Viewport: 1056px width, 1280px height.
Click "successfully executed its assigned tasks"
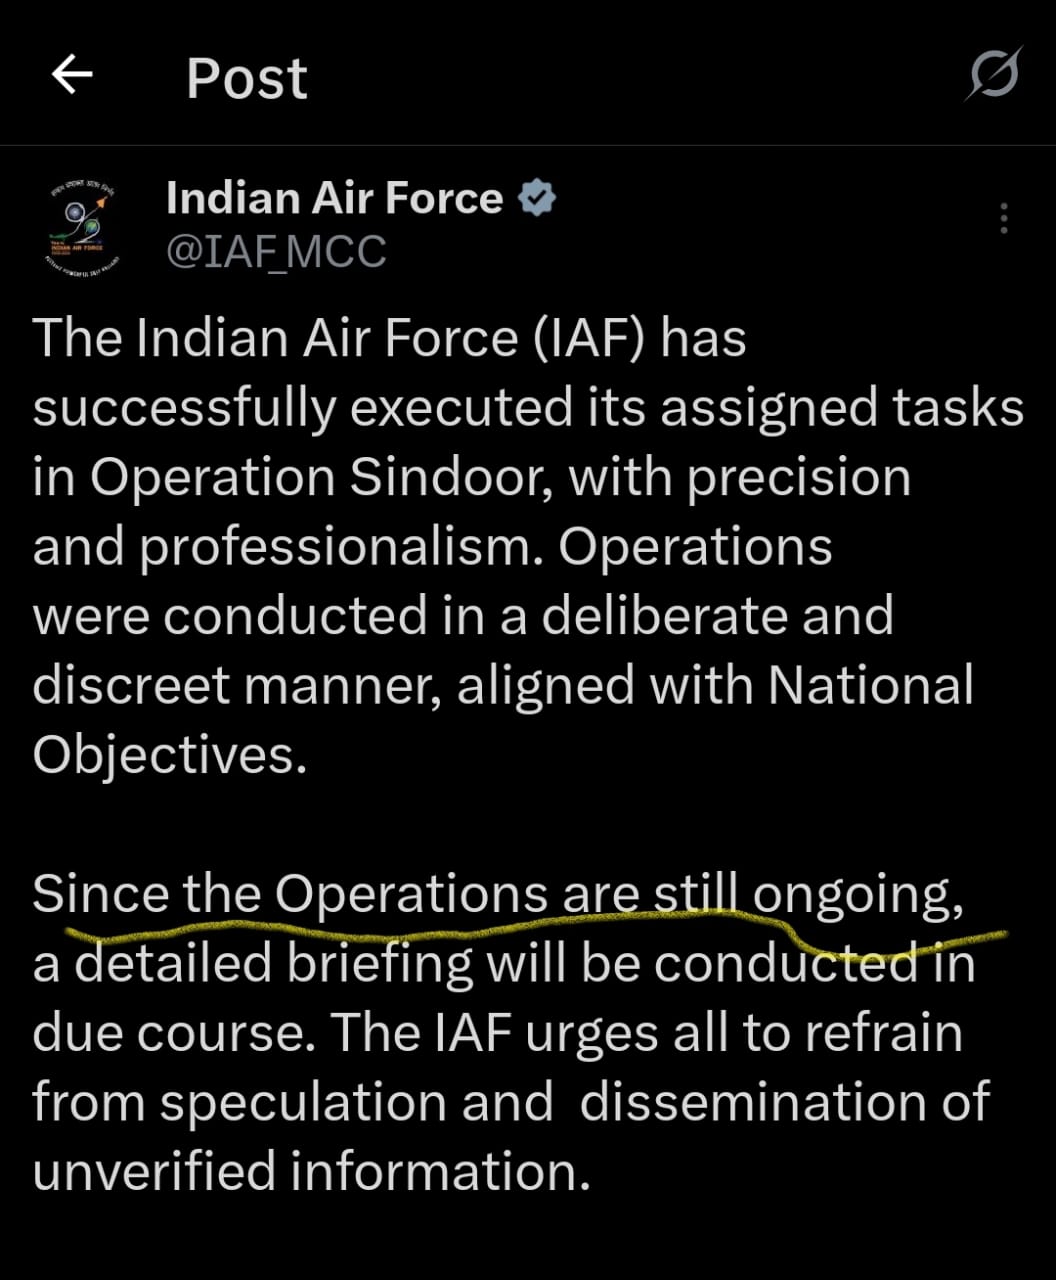[528, 408]
